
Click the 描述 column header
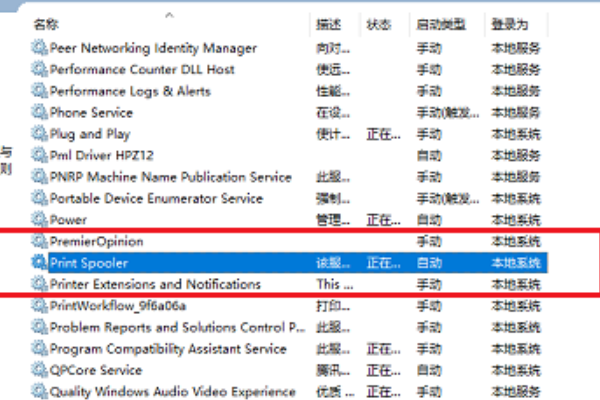[x=328, y=22]
